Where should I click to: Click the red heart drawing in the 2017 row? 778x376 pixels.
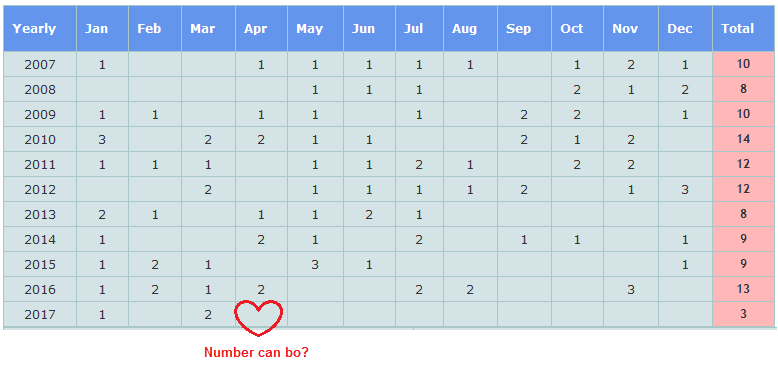point(259,318)
